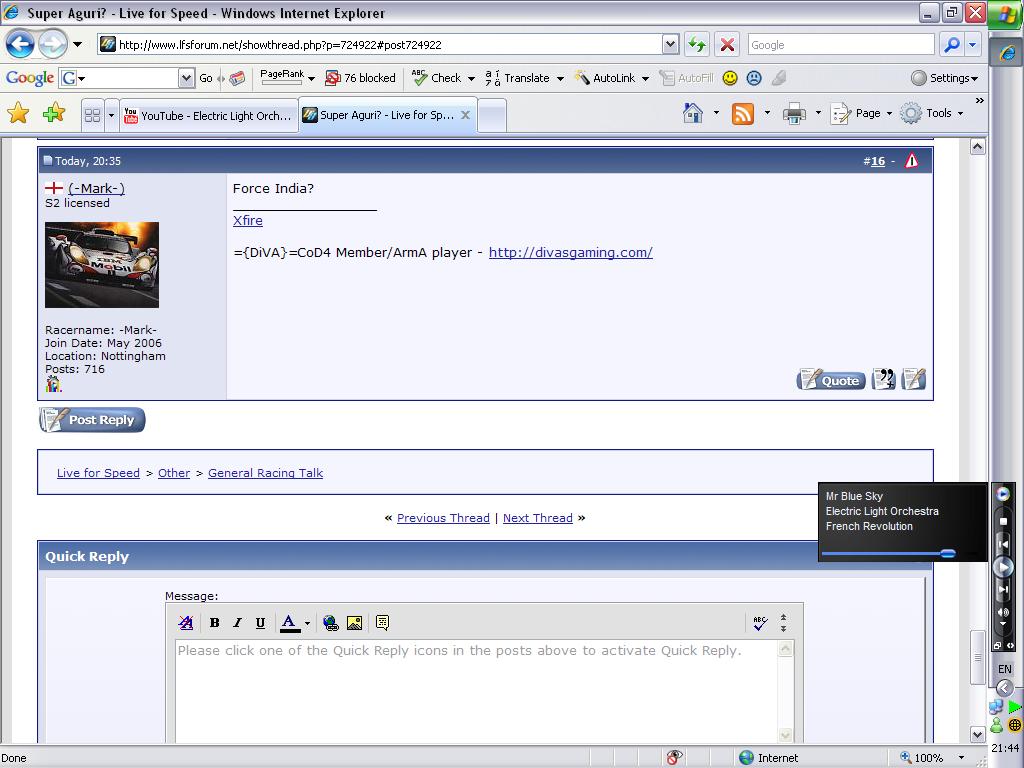Open the zoom level dropdown arrow
1024x768 pixels.
(961, 758)
